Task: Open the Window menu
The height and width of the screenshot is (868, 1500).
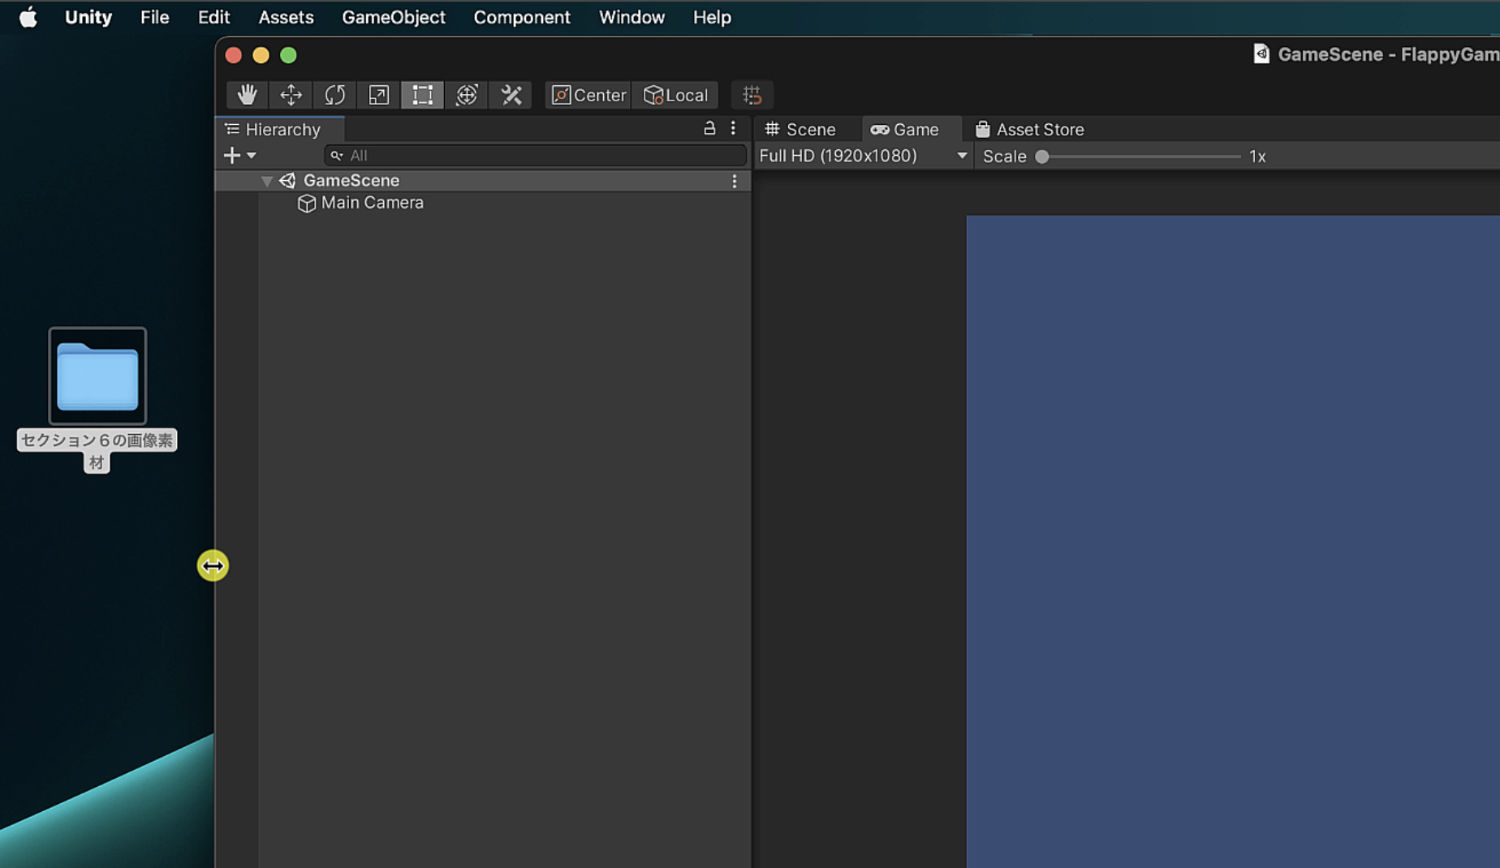Action: [x=632, y=17]
